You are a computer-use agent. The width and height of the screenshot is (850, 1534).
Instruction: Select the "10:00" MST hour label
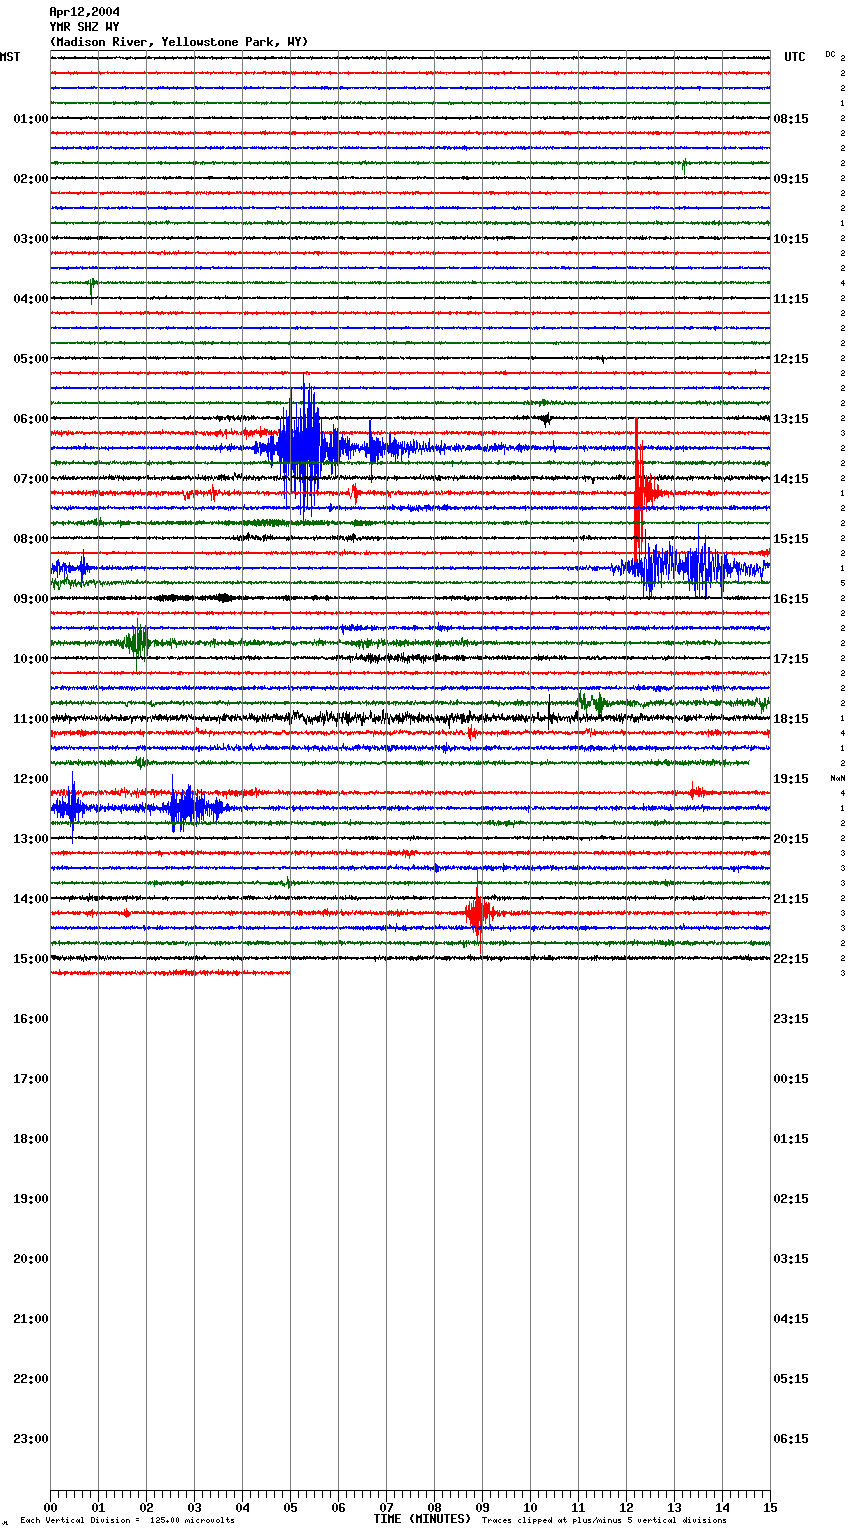point(31,659)
